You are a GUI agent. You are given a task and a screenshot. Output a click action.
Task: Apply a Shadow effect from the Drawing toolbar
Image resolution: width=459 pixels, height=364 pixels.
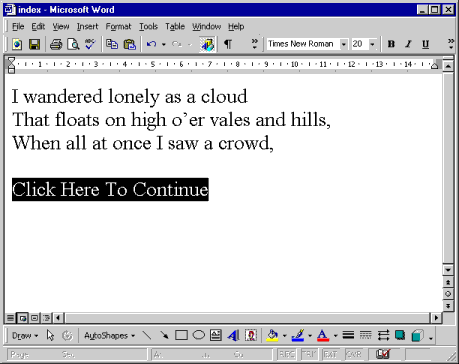pos(400,335)
